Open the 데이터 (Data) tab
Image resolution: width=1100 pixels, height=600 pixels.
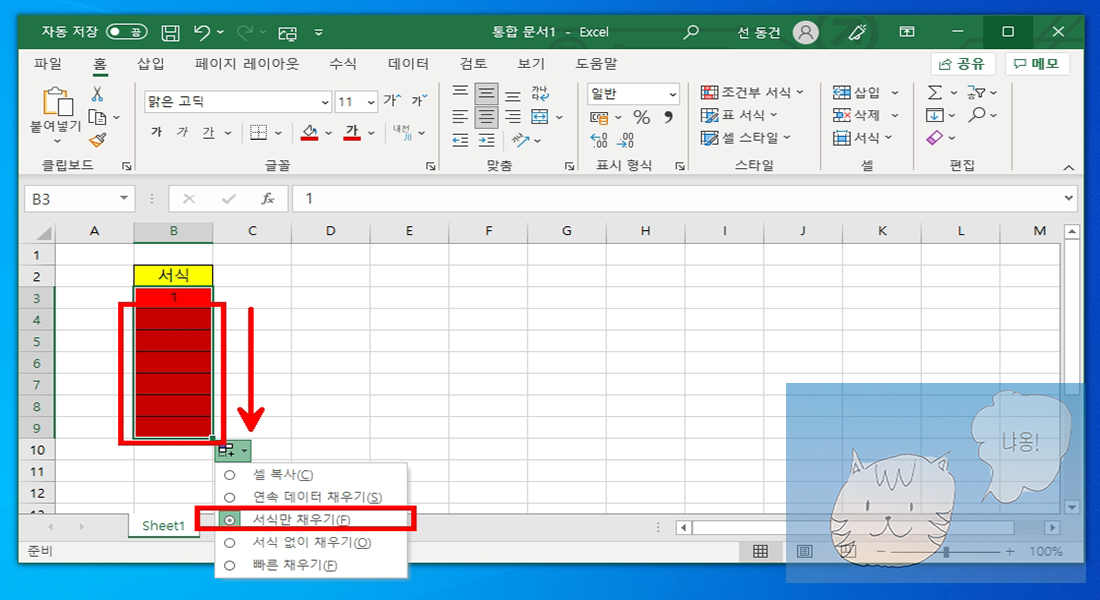click(x=408, y=64)
